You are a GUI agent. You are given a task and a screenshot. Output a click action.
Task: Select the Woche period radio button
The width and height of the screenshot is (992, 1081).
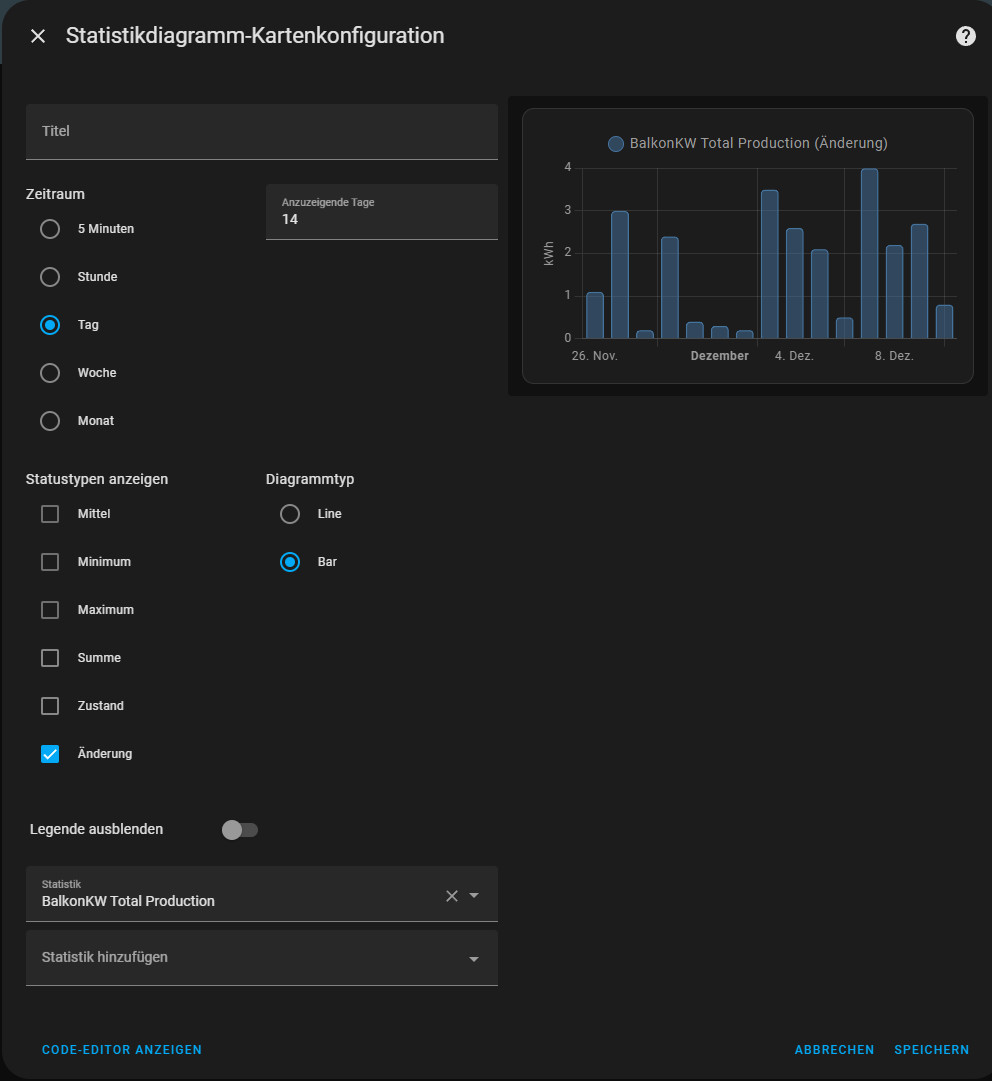(50, 373)
